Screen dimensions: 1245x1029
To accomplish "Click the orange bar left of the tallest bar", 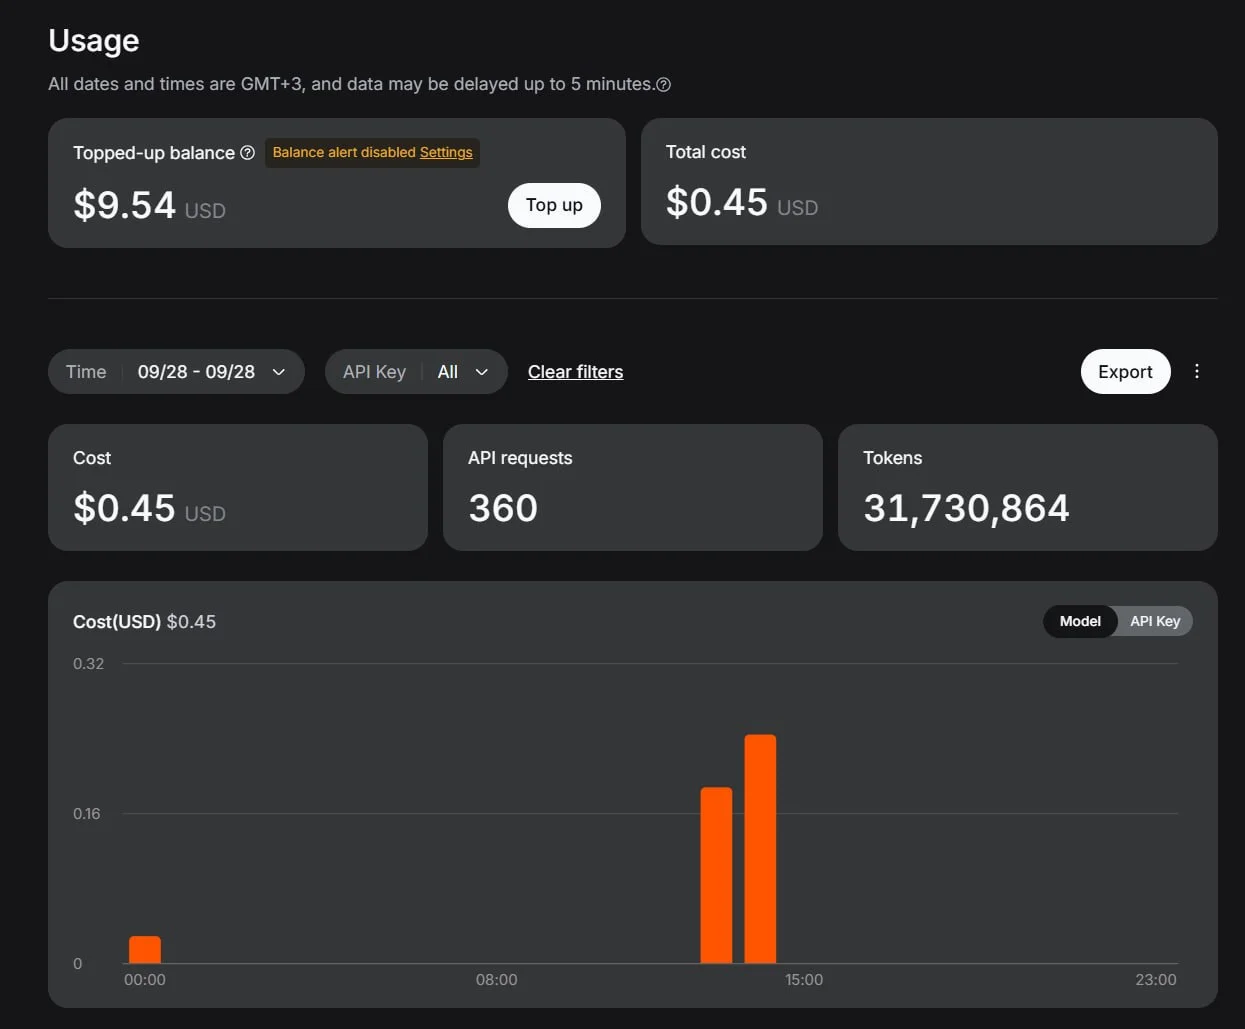I will pos(716,876).
